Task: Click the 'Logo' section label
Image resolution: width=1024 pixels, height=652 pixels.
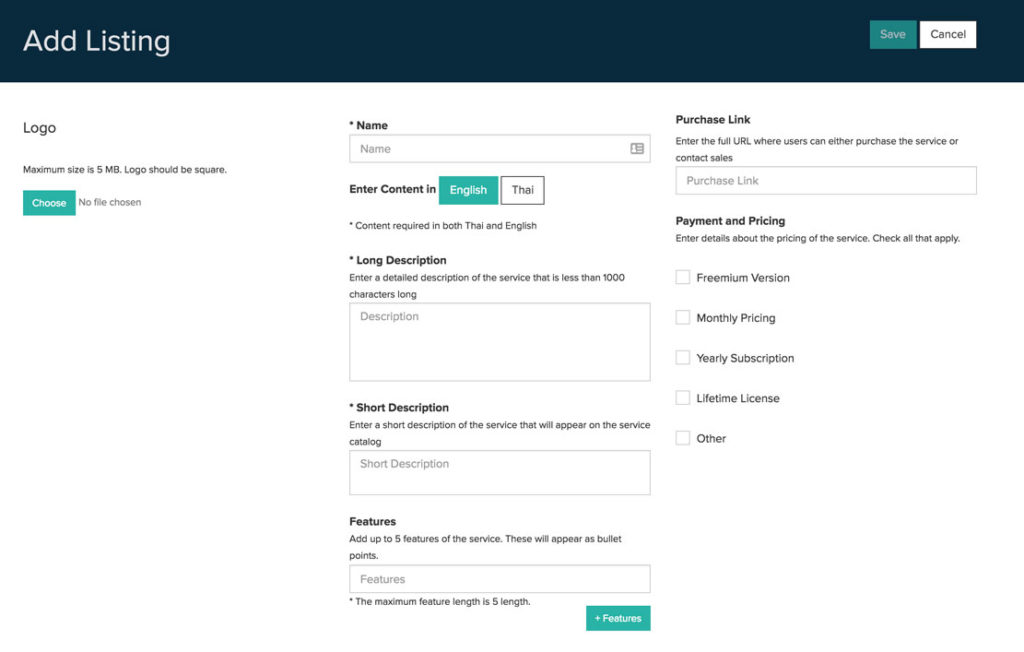Action: [x=39, y=128]
